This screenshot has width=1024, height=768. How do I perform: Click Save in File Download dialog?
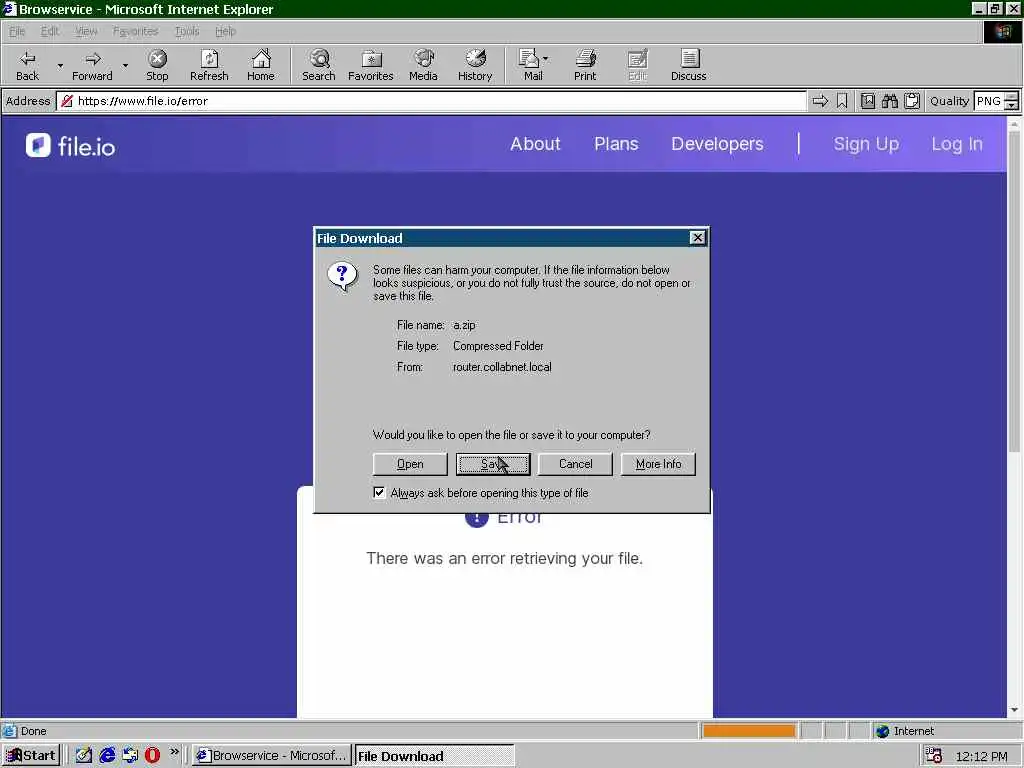(493, 464)
